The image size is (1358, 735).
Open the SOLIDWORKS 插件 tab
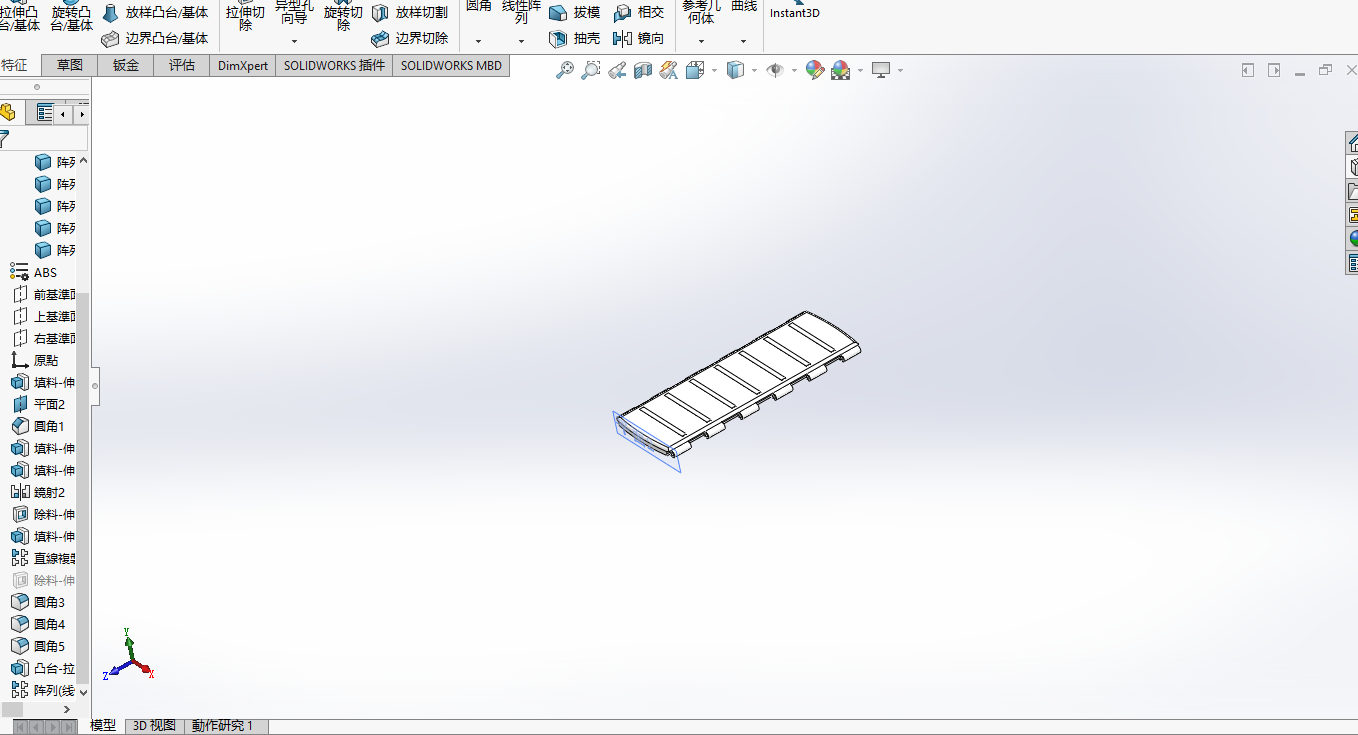pyautogui.click(x=334, y=65)
